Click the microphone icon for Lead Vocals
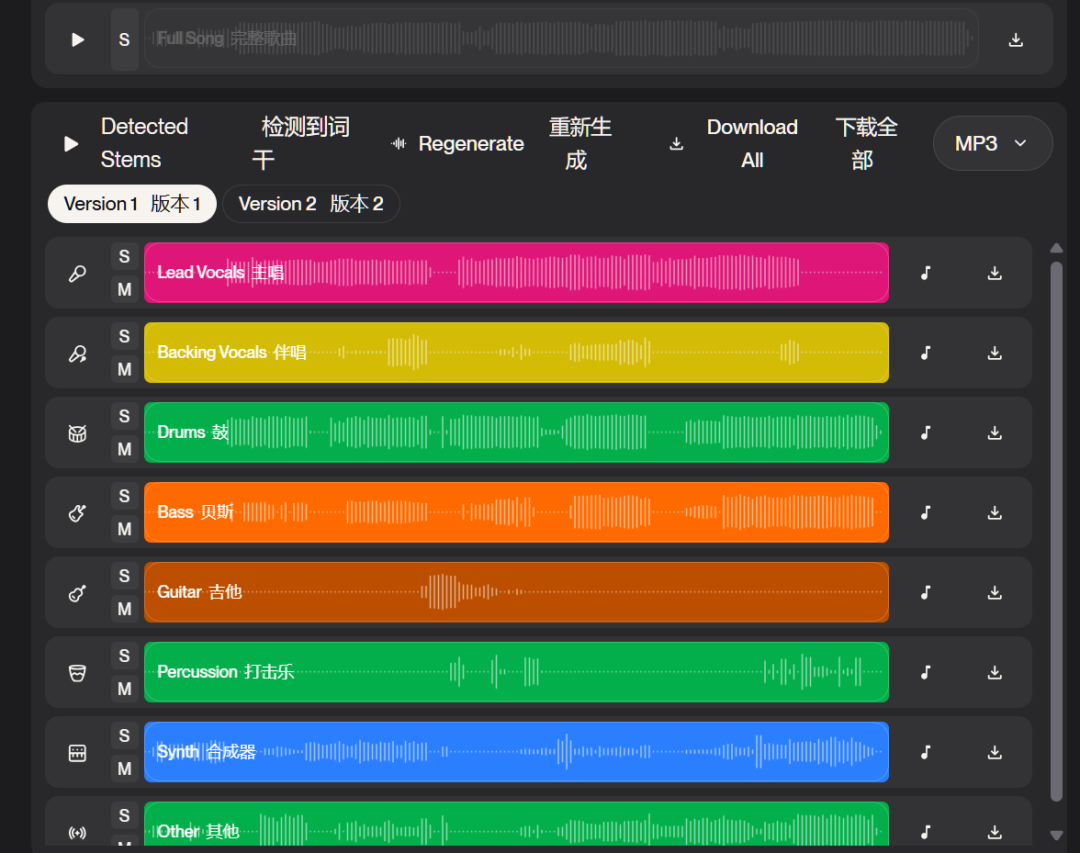1080x853 pixels. pyautogui.click(x=77, y=273)
